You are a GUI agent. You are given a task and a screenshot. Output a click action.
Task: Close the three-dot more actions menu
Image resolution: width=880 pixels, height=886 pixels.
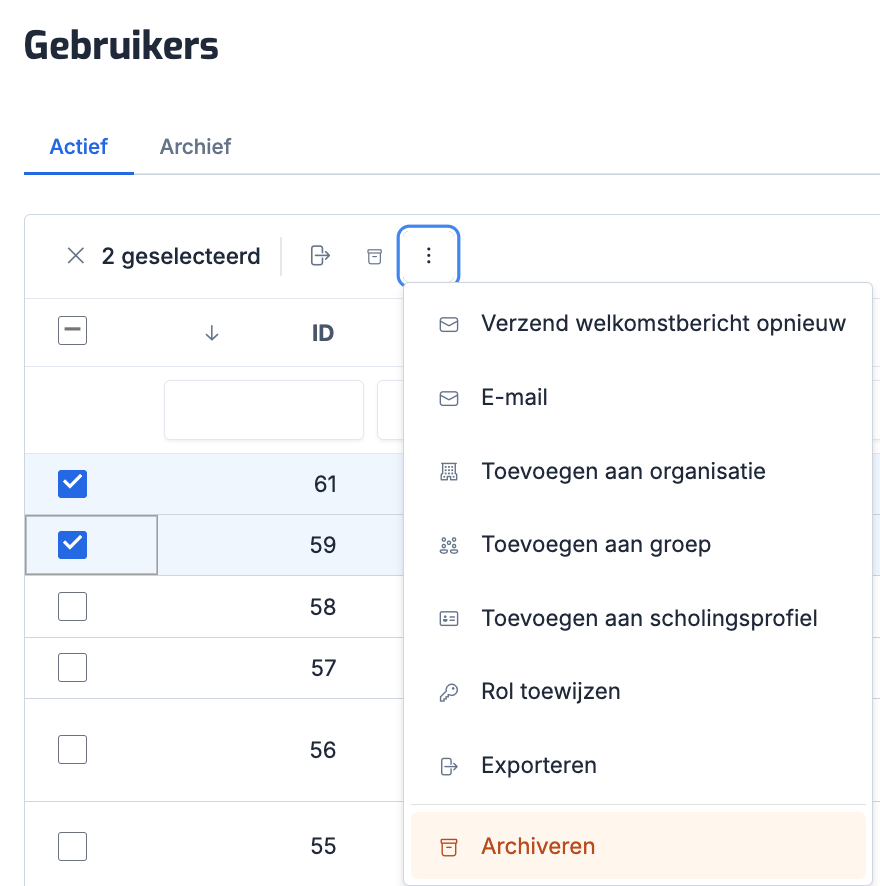pos(429,256)
